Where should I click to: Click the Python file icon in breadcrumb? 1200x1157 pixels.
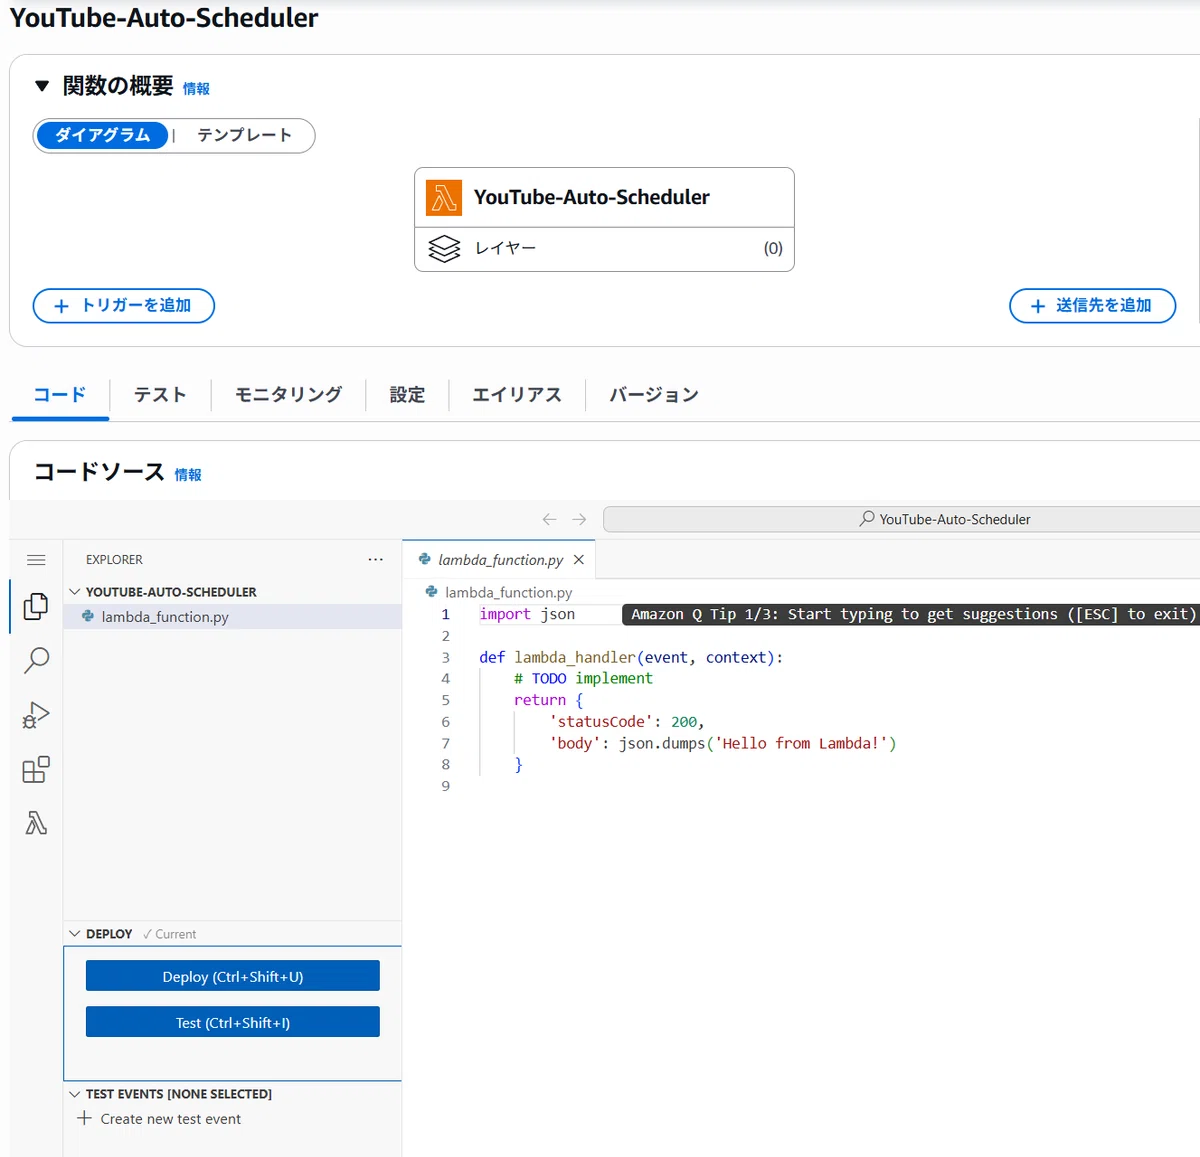(432, 592)
